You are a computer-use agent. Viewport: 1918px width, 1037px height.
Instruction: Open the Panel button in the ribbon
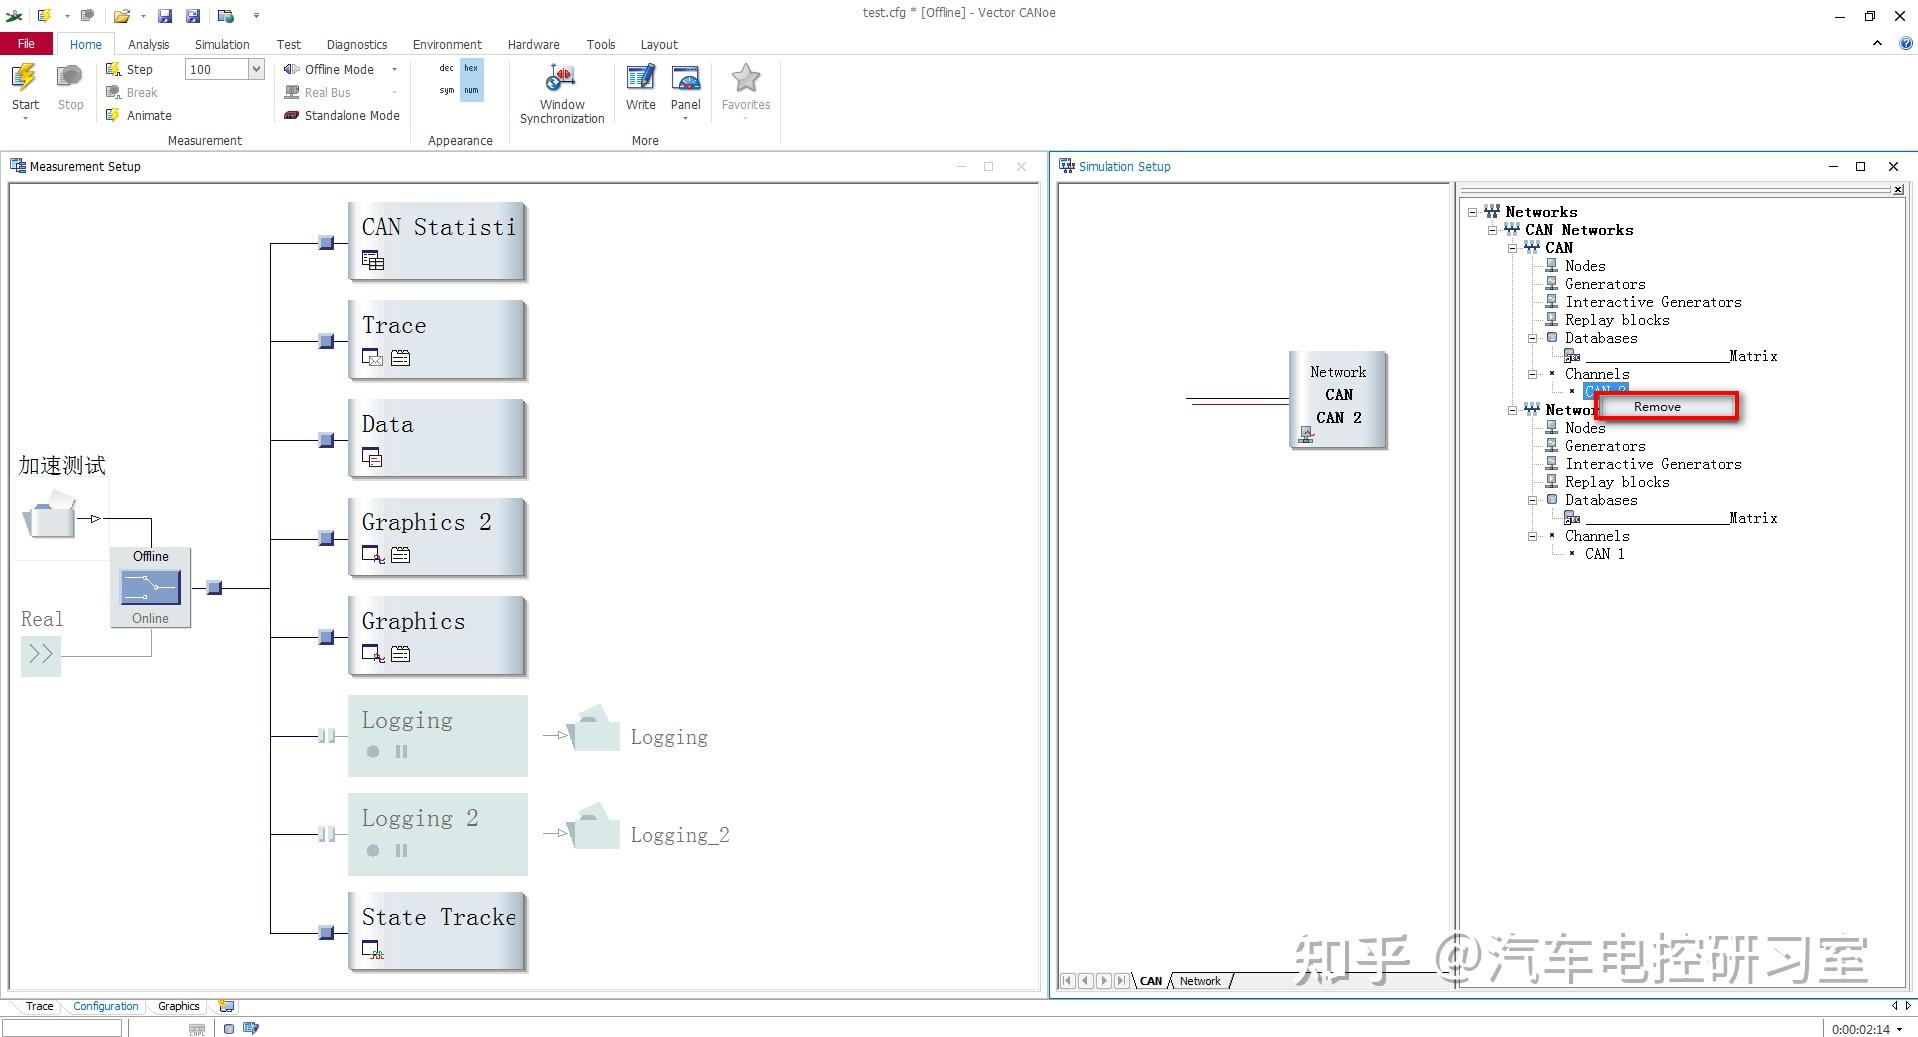coord(686,92)
